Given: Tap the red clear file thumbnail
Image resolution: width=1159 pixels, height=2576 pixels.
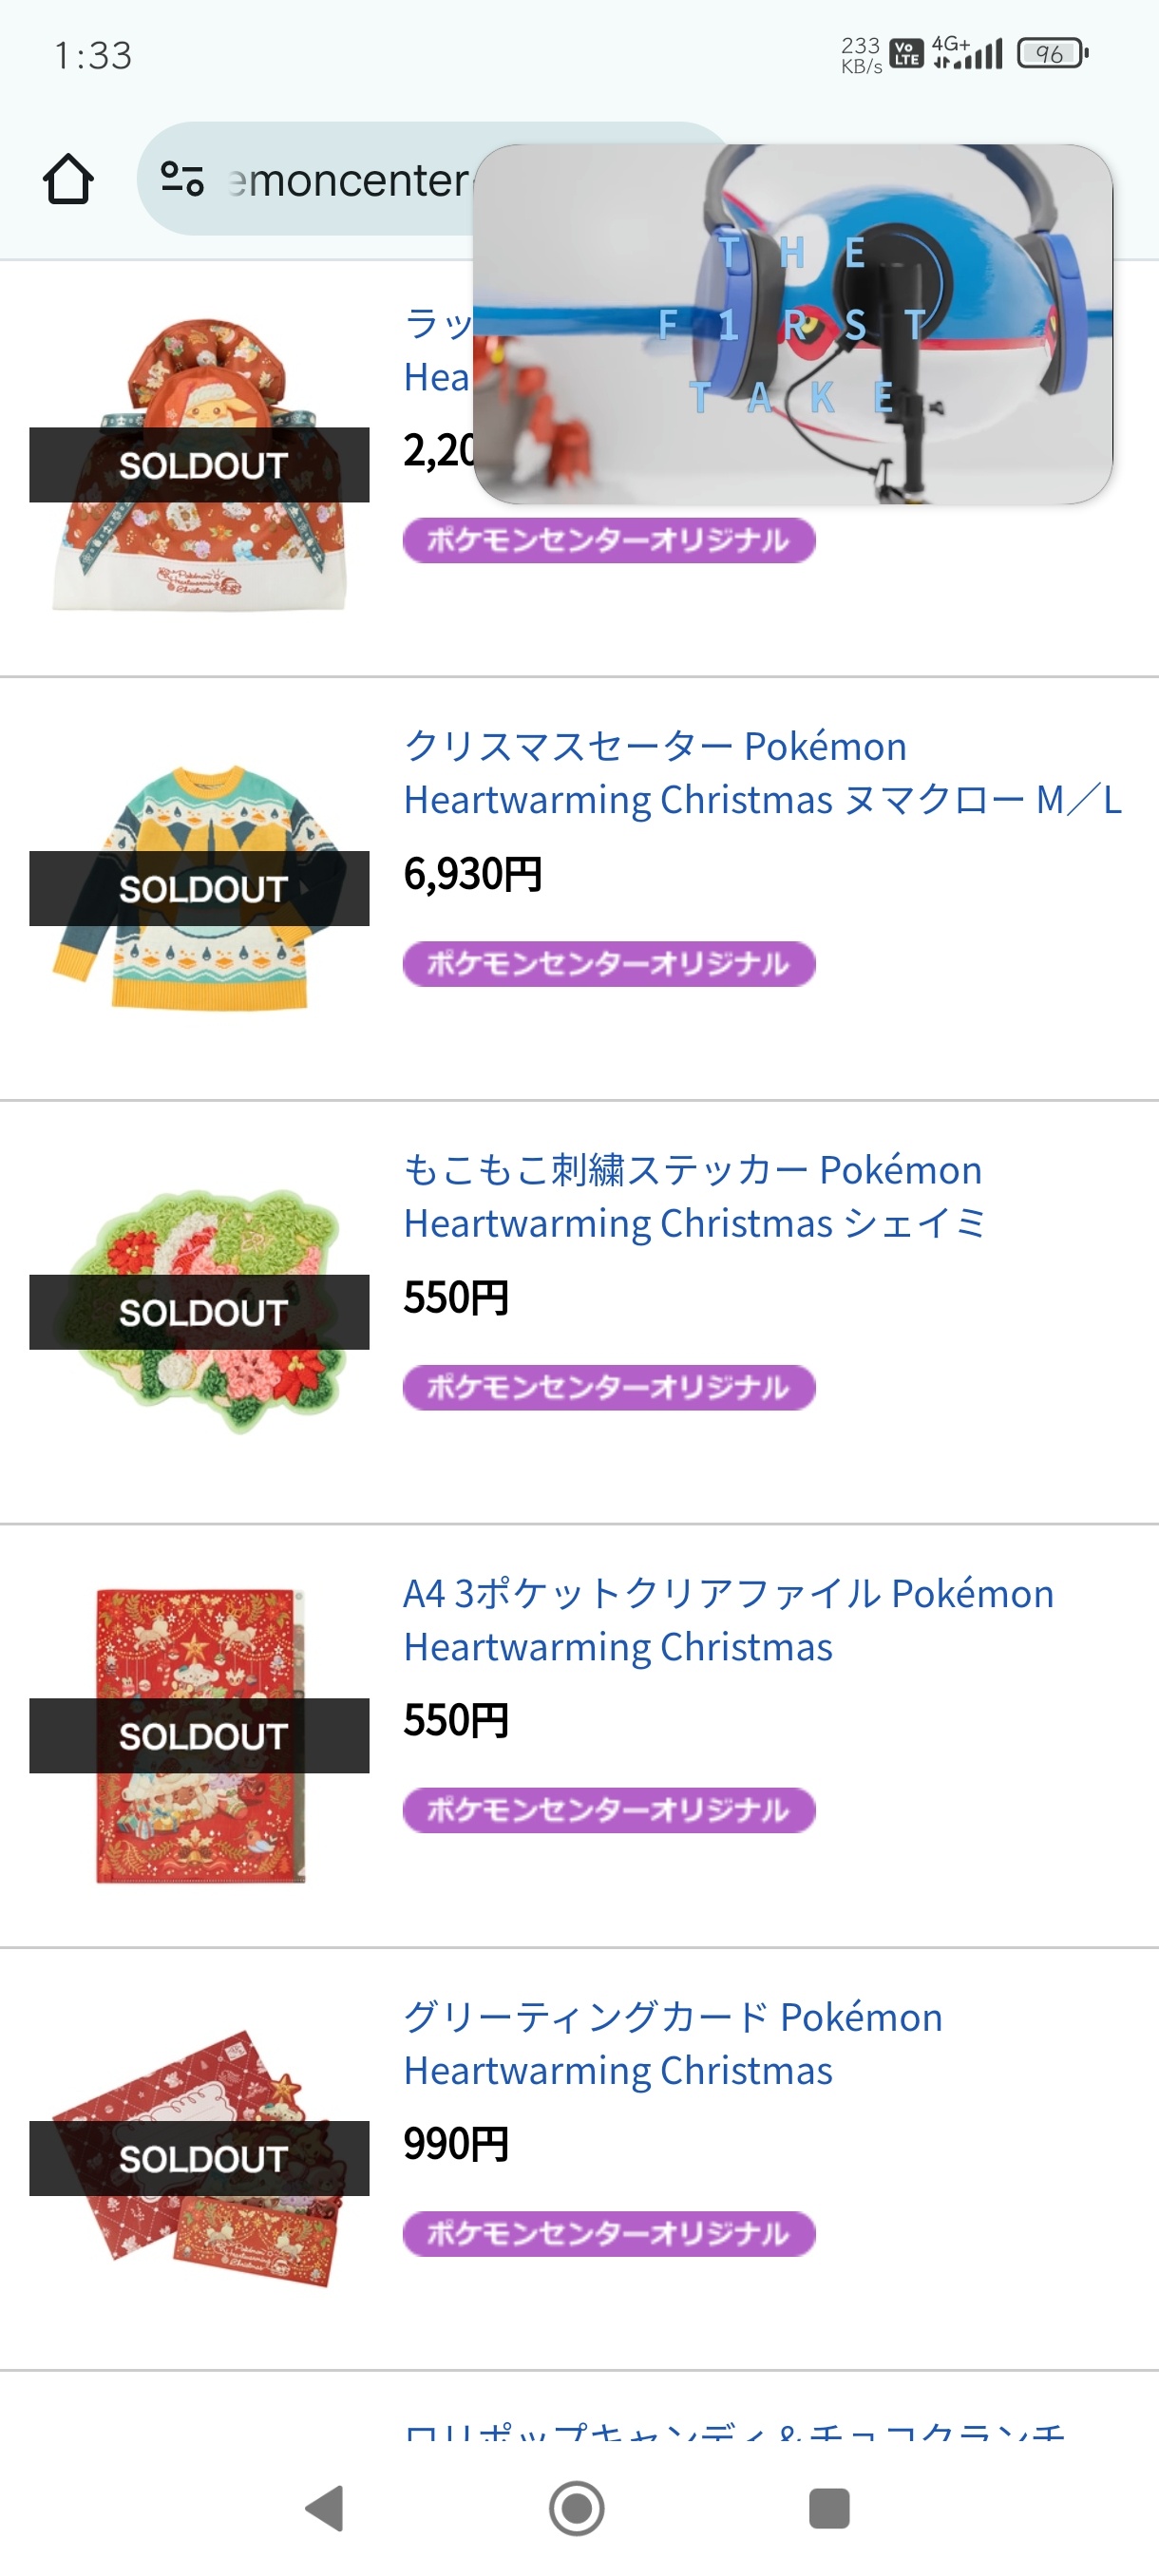Looking at the screenshot, I should [x=199, y=1735].
